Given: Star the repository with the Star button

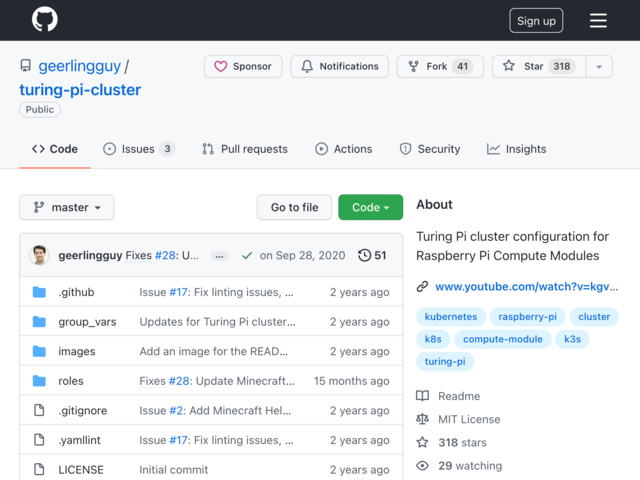Looking at the screenshot, I should click(x=539, y=66).
